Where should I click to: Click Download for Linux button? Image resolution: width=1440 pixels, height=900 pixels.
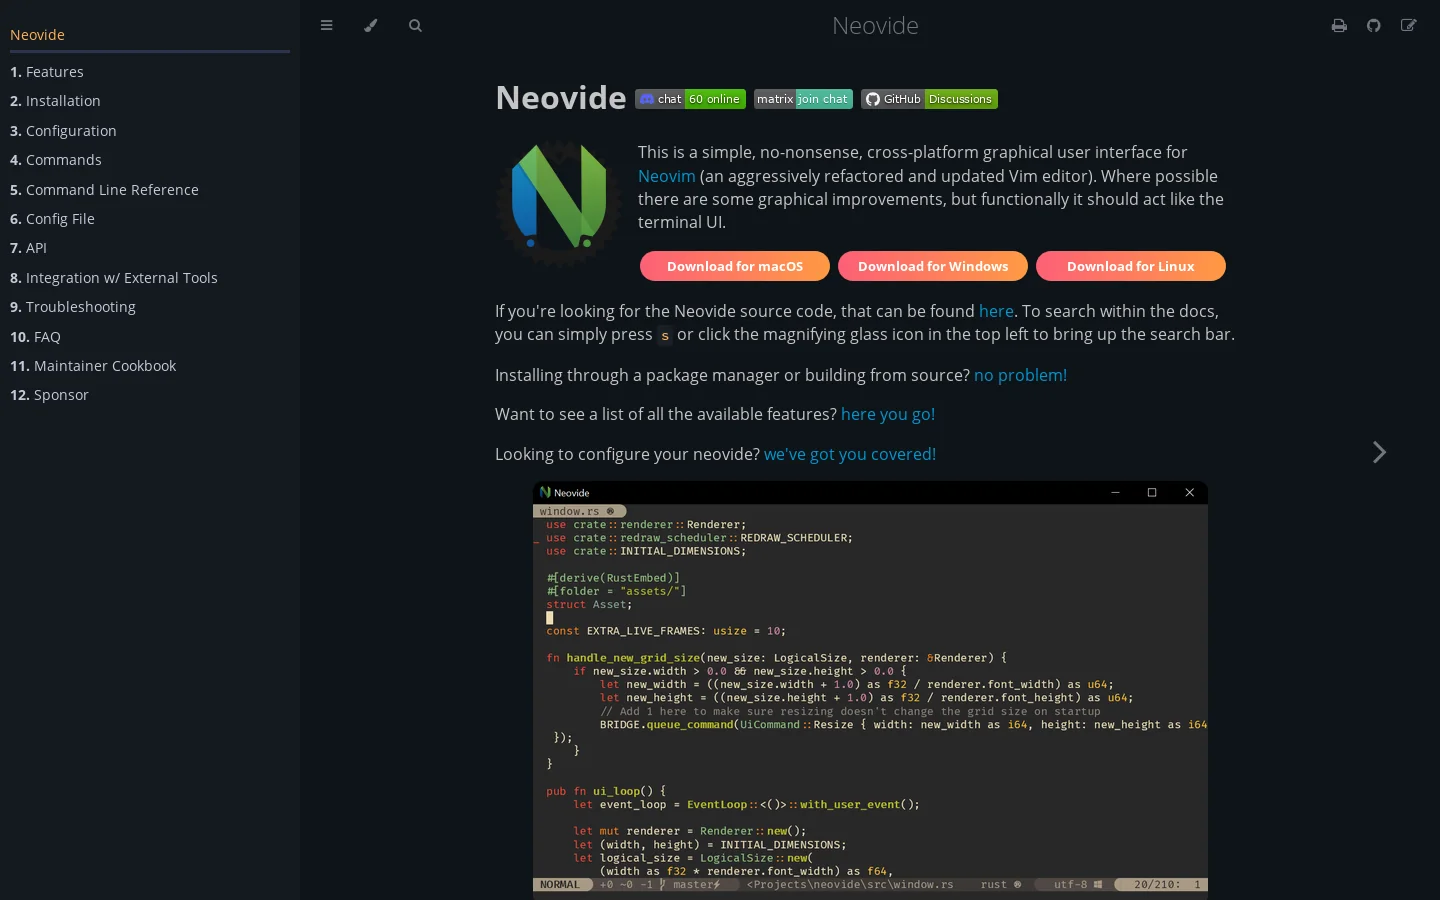tap(1131, 266)
